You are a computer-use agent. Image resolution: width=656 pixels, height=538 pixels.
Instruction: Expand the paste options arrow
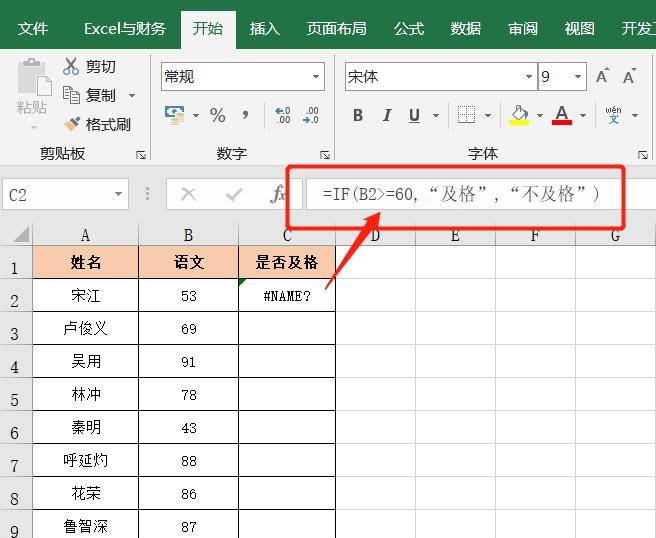pyautogui.click(x=33, y=127)
